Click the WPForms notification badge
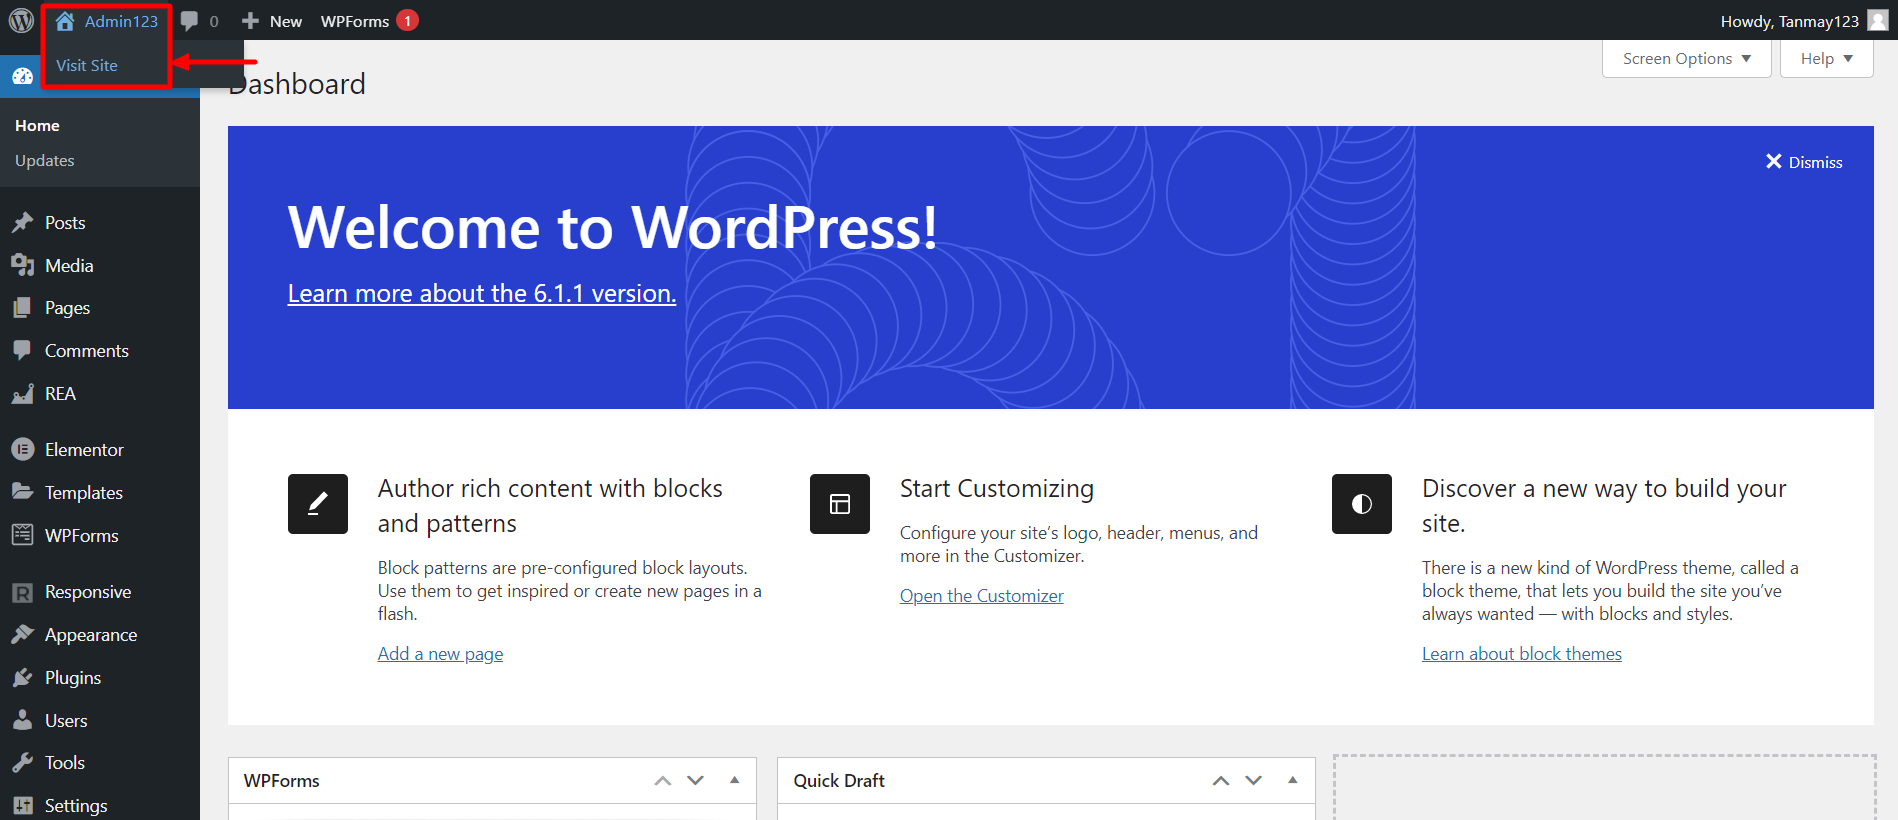This screenshot has width=1898, height=820. coord(407,20)
